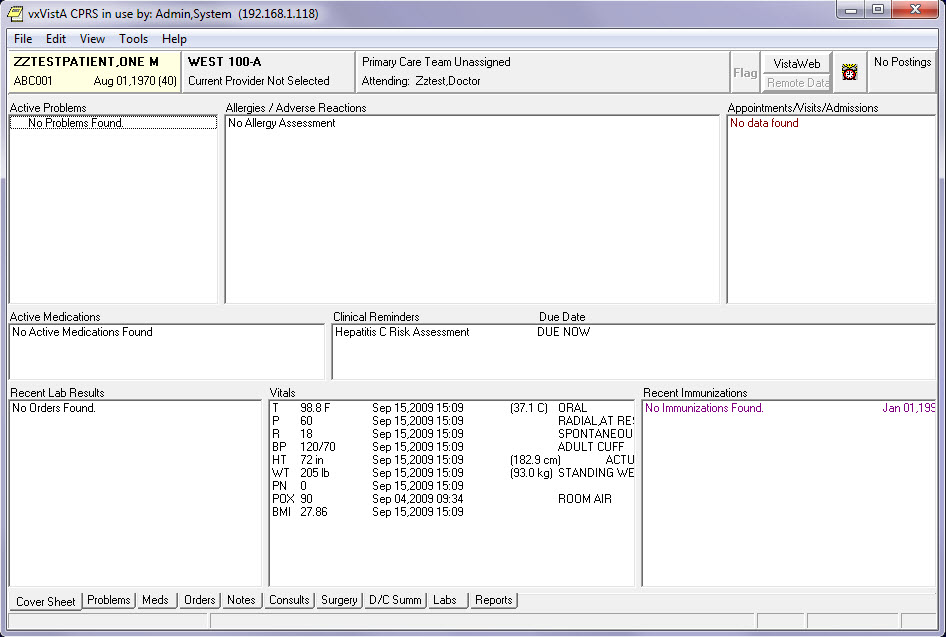The height and width of the screenshot is (637, 946).
Task: Select 'No Orders Found.' in Recent Lab Results
Action: tap(54, 408)
